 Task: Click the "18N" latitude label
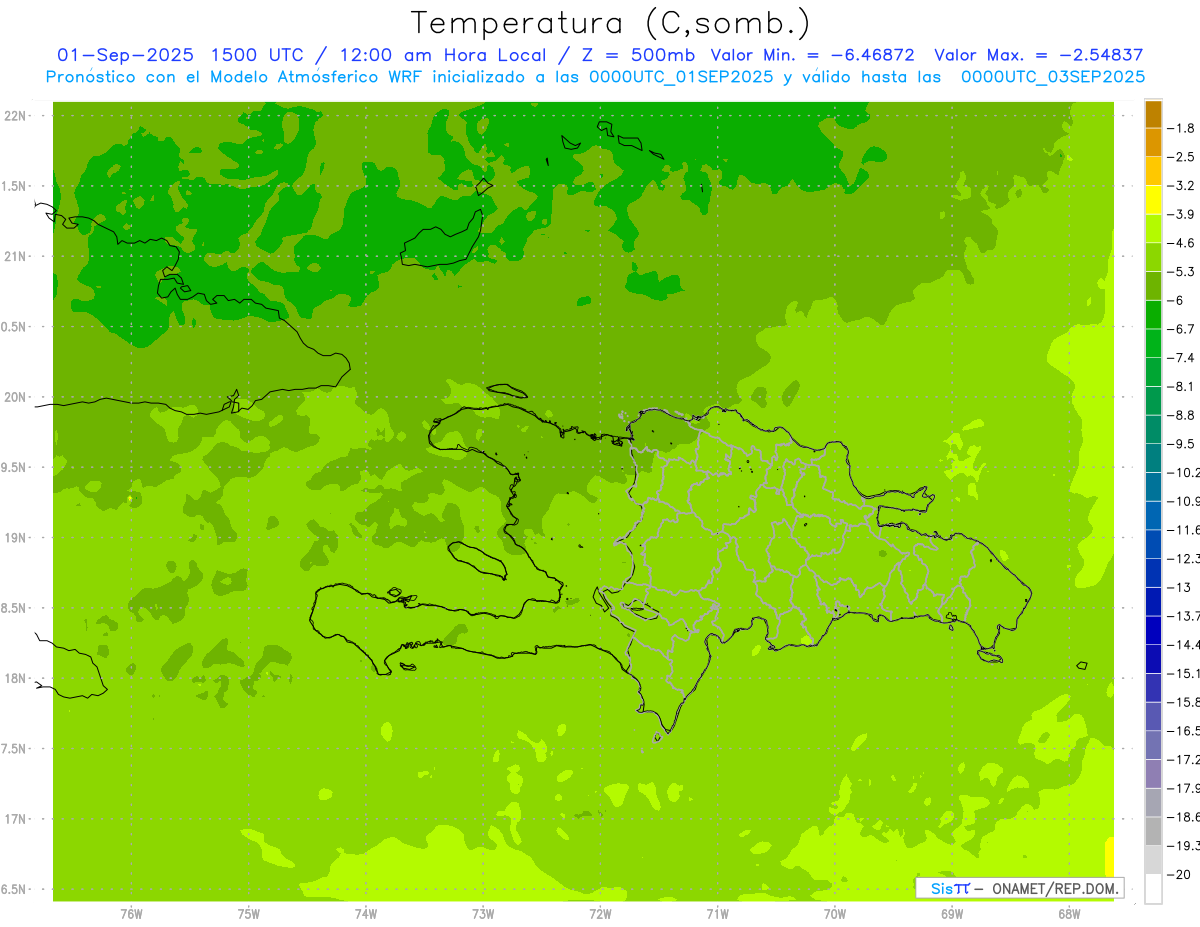pyautogui.click(x=15, y=678)
